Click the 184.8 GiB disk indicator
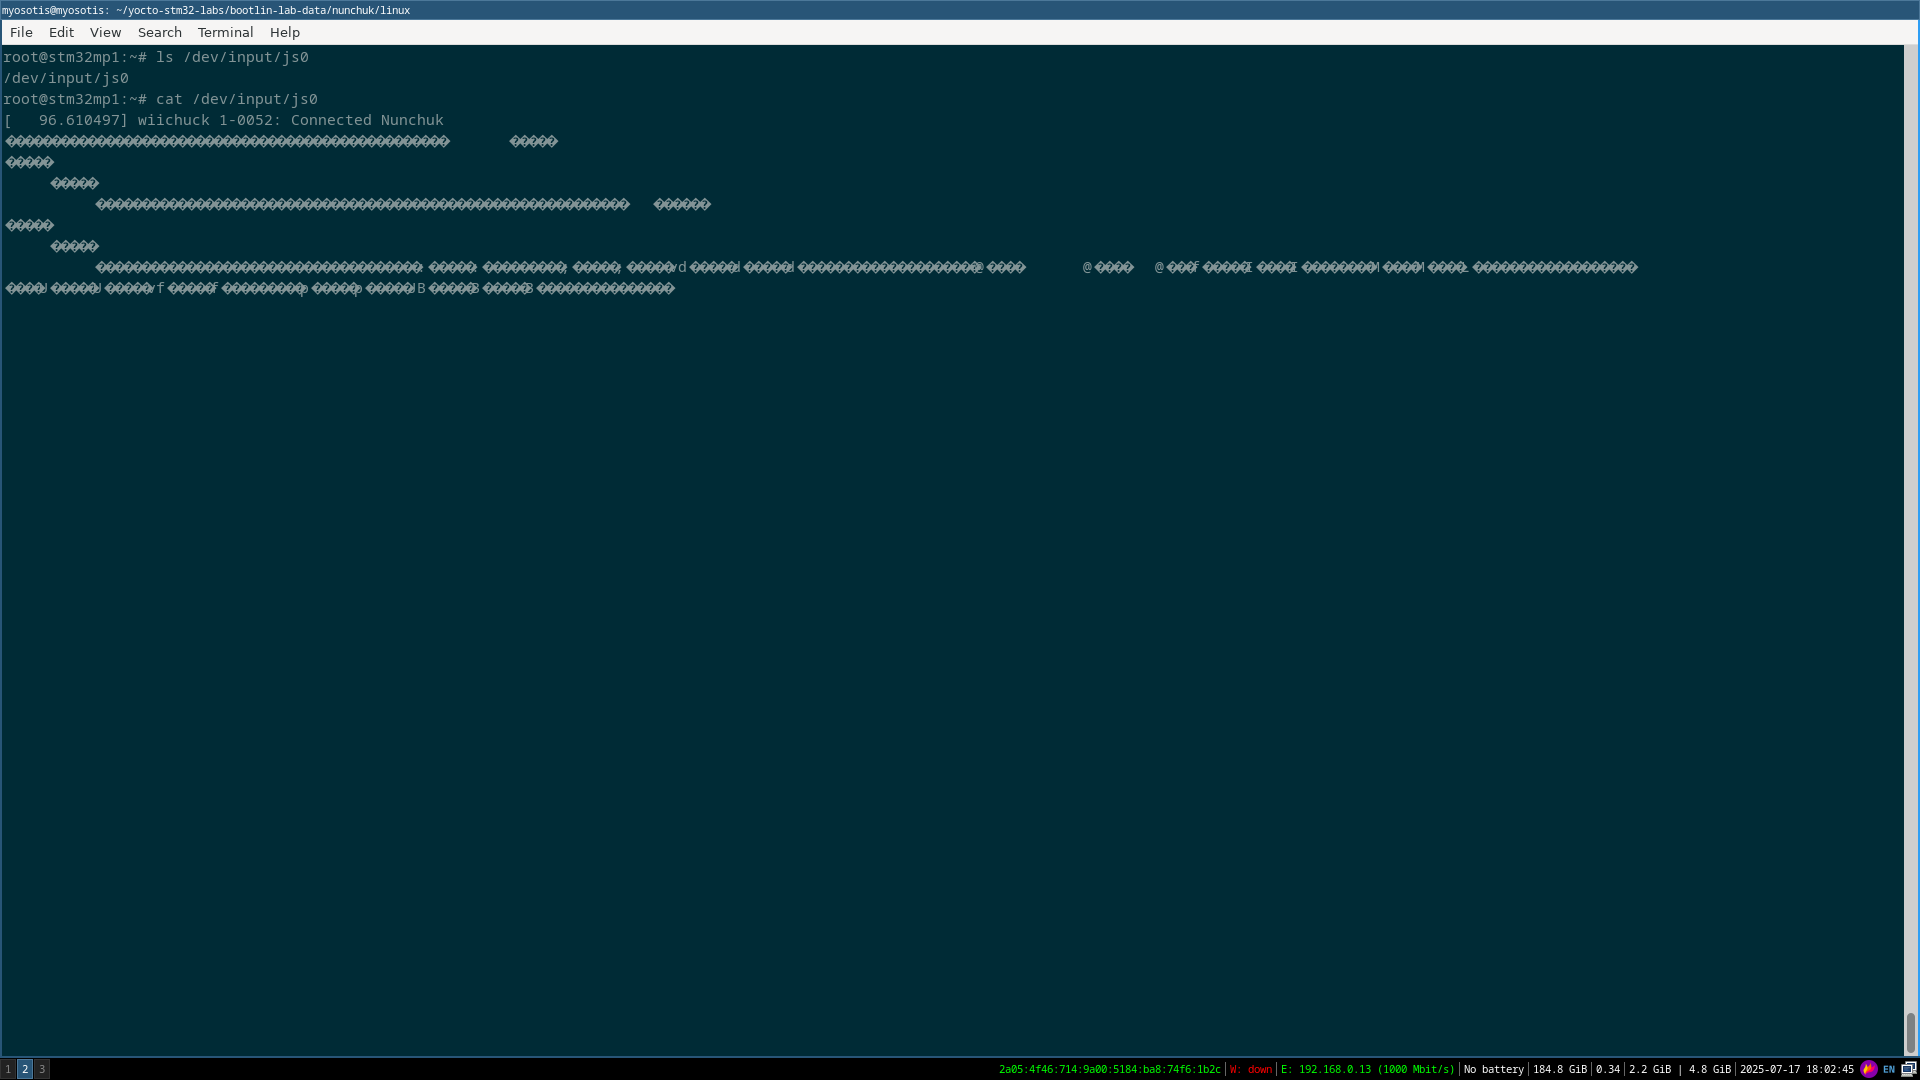 point(1559,1069)
